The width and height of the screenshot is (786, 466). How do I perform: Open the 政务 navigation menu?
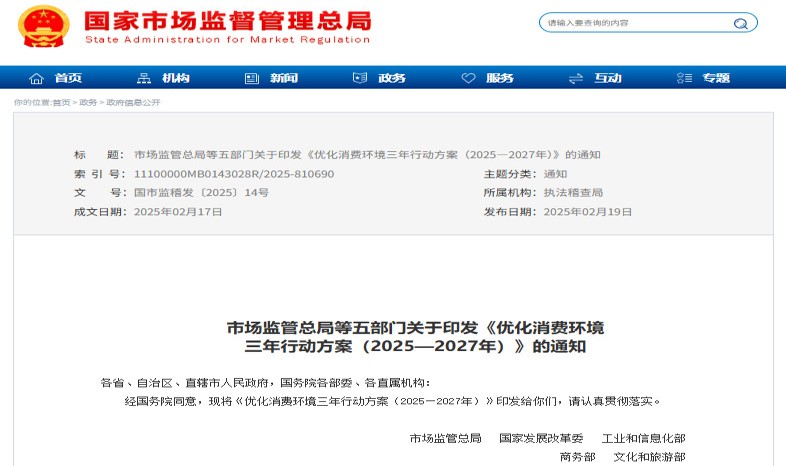tap(392, 78)
